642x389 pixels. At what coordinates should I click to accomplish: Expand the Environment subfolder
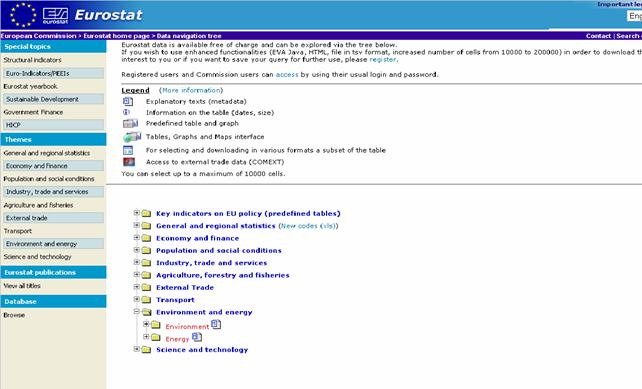pyautogui.click(x=146, y=324)
